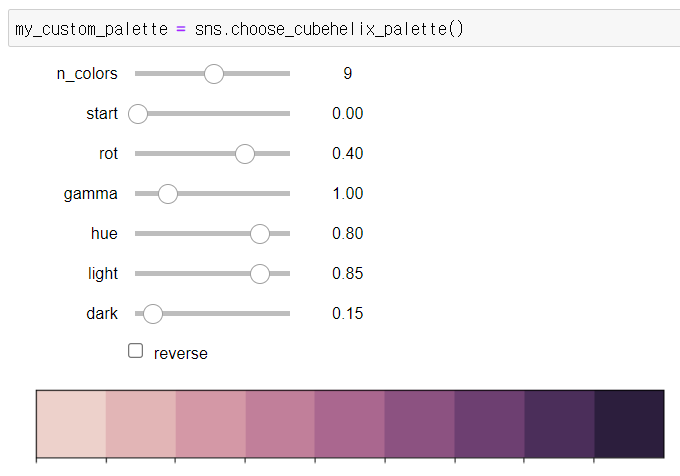Click inside the code cell input
Screen dimensions: 680x476
(x=340, y=29)
